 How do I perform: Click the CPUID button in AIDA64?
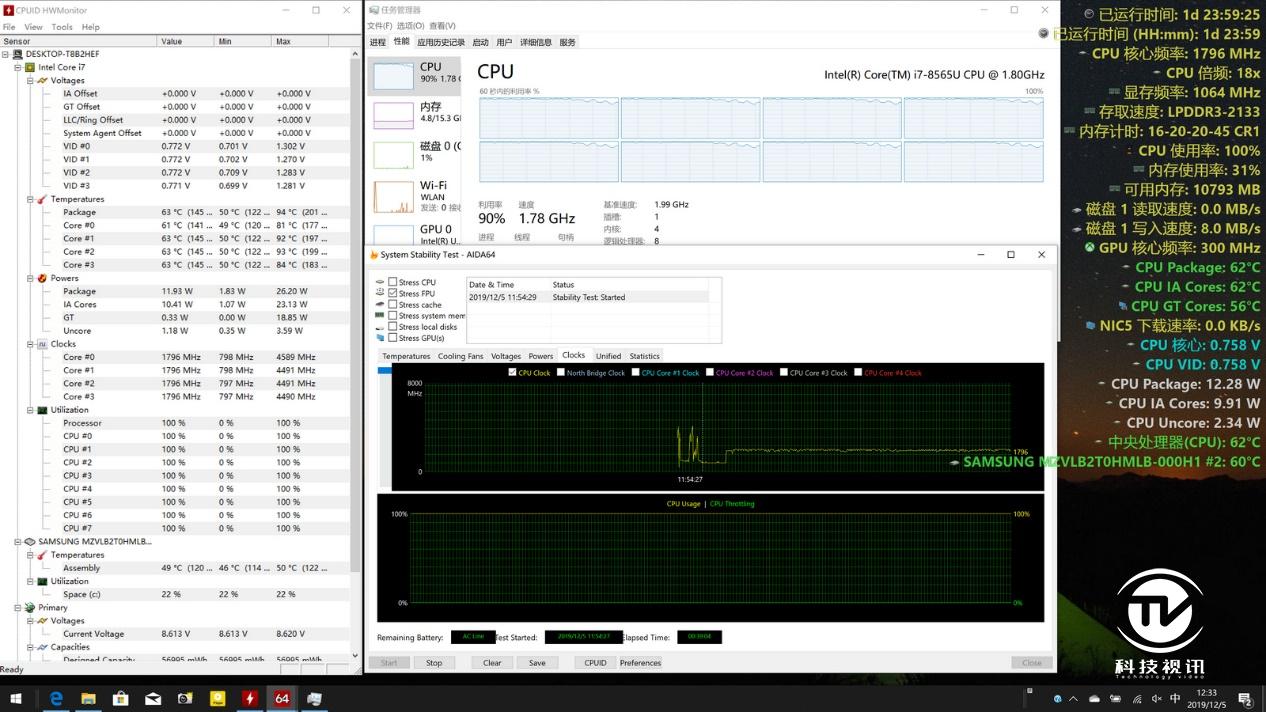[595, 662]
